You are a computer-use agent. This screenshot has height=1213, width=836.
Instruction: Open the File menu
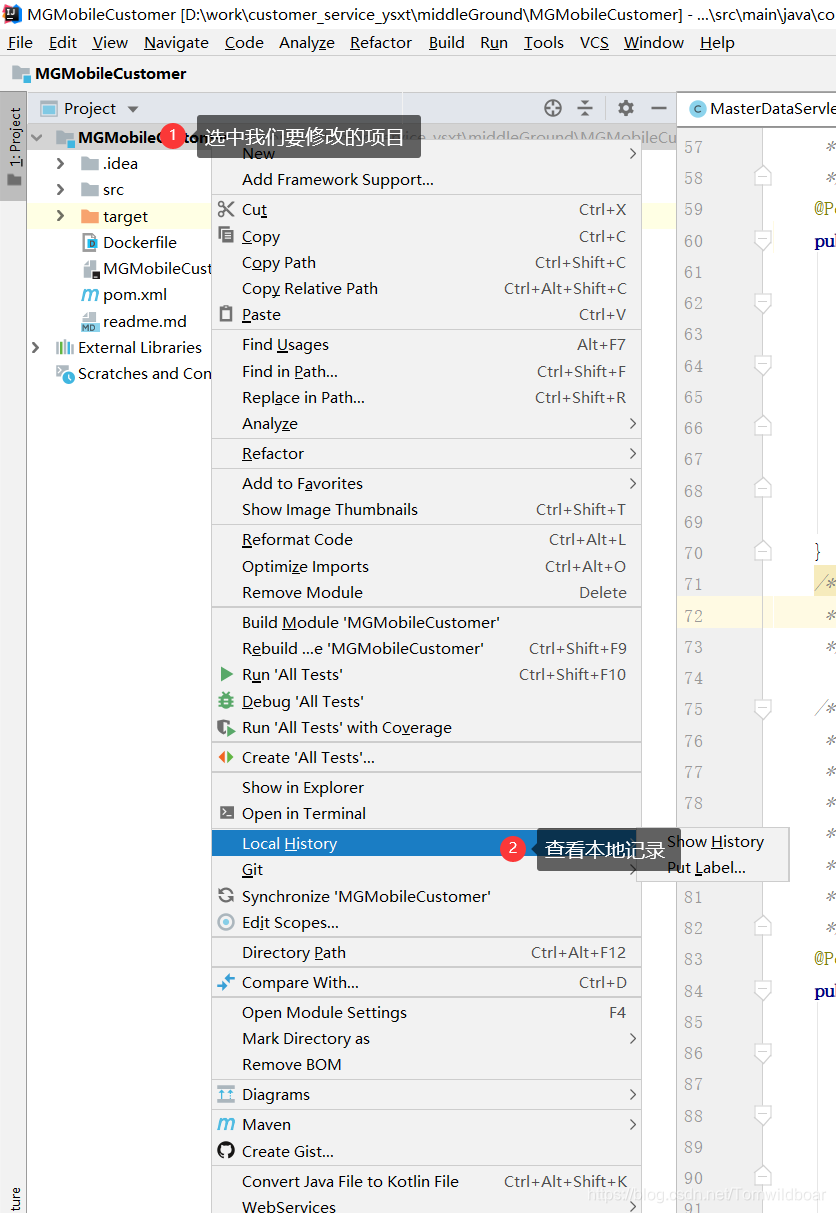pos(20,42)
